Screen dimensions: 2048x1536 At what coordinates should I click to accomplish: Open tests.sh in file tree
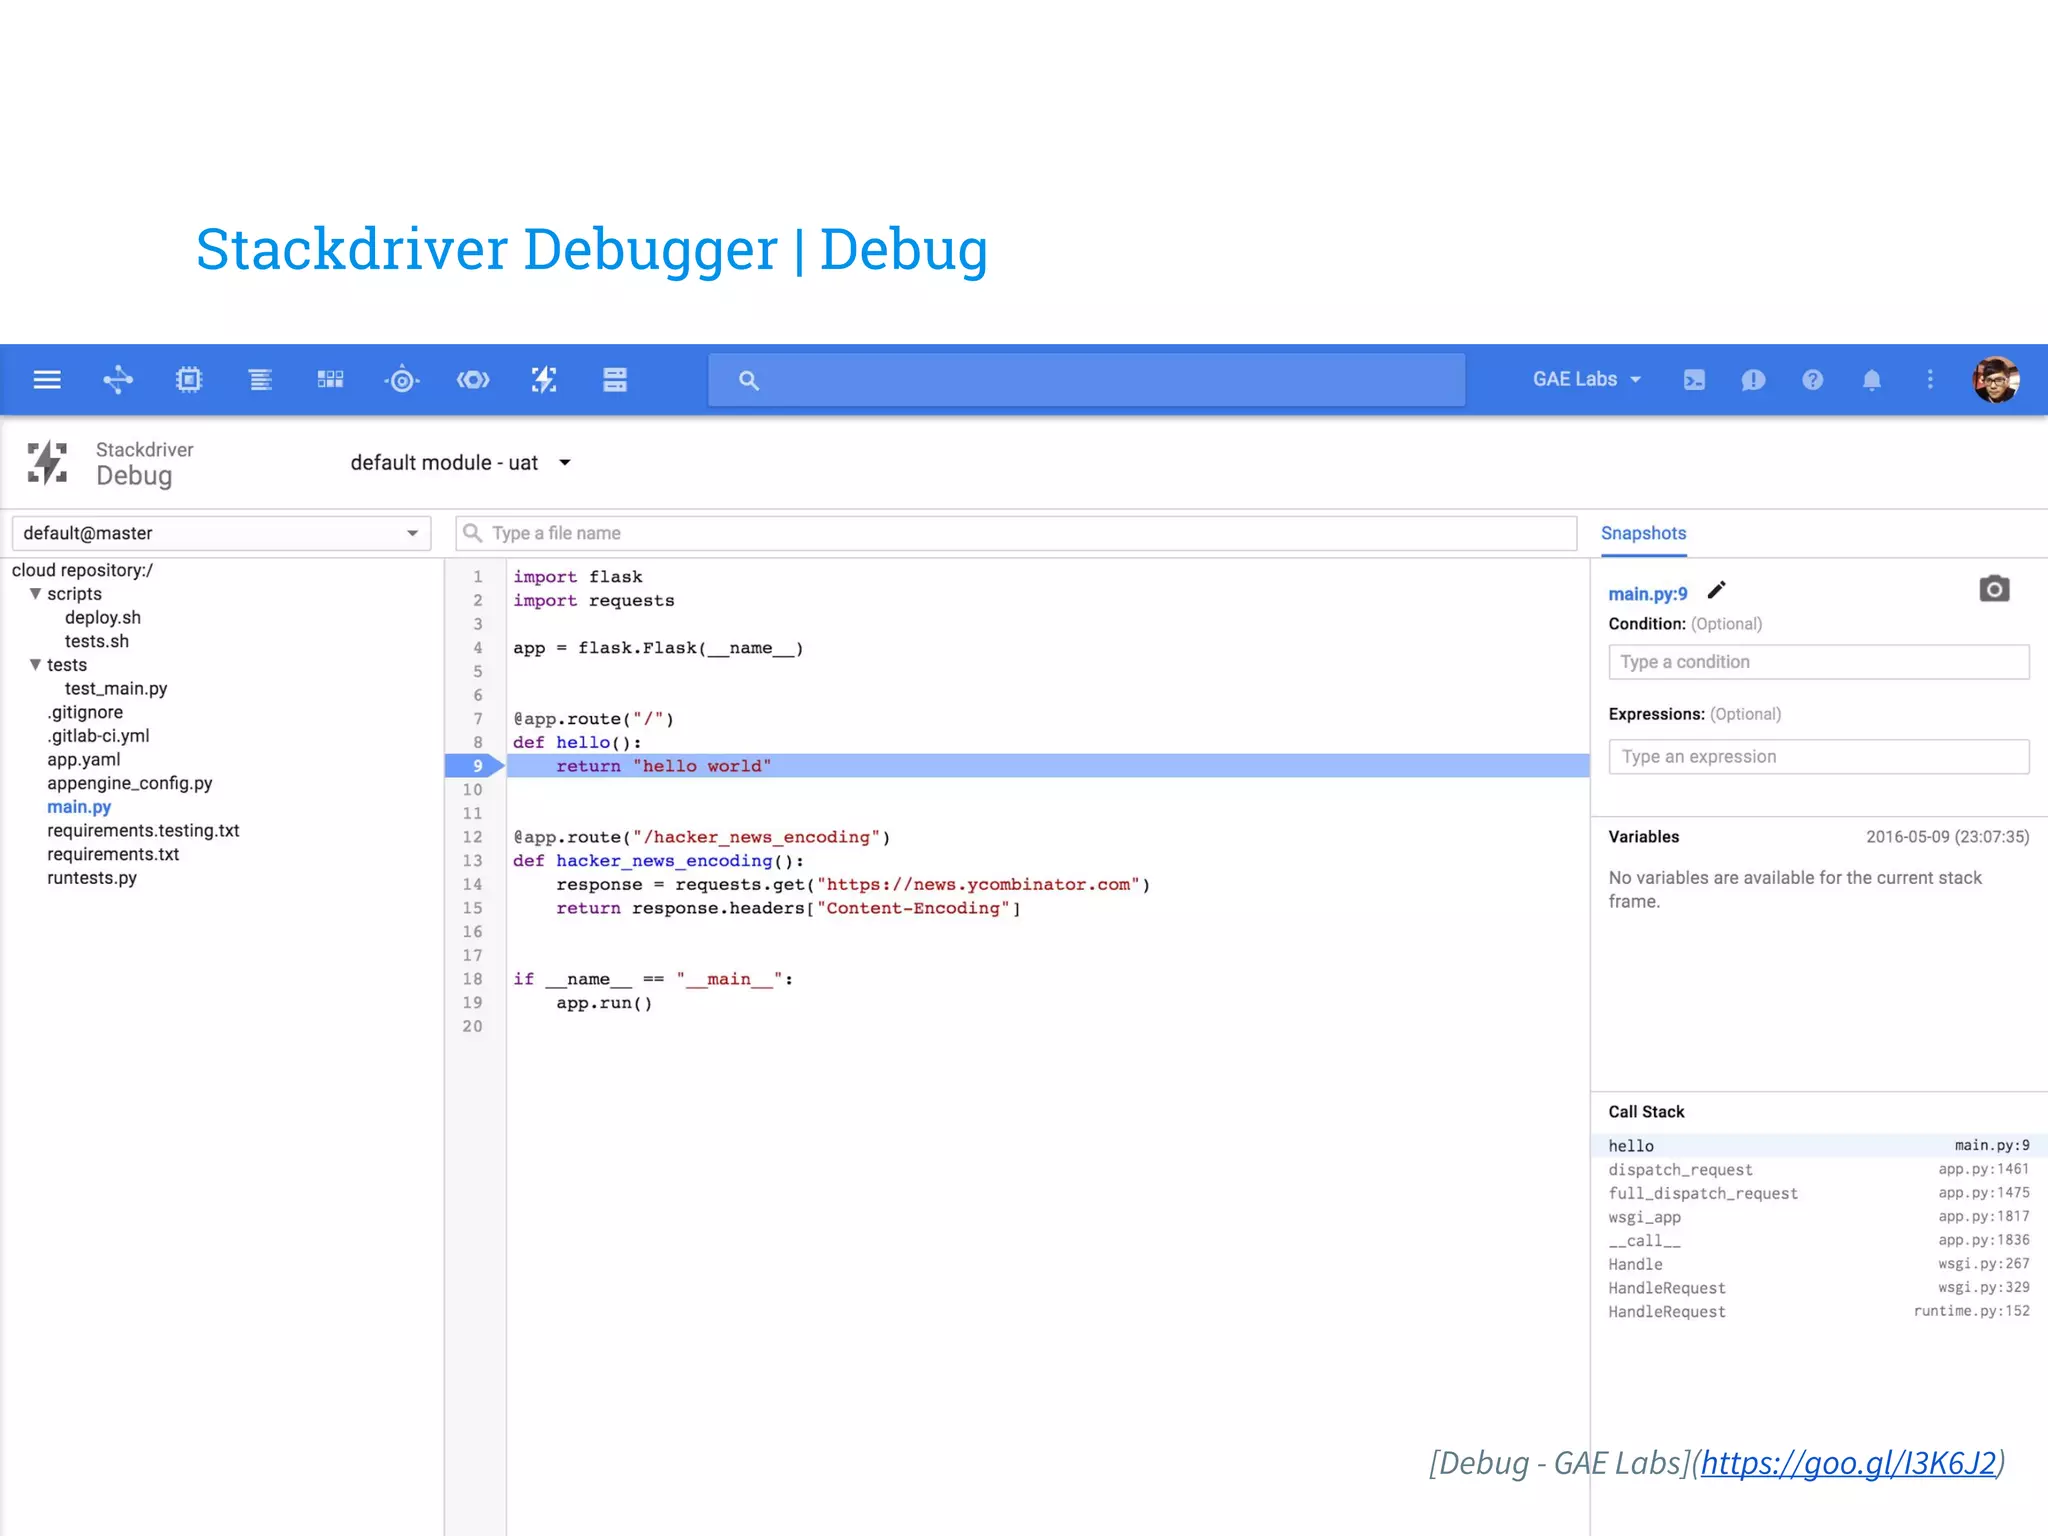click(97, 641)
